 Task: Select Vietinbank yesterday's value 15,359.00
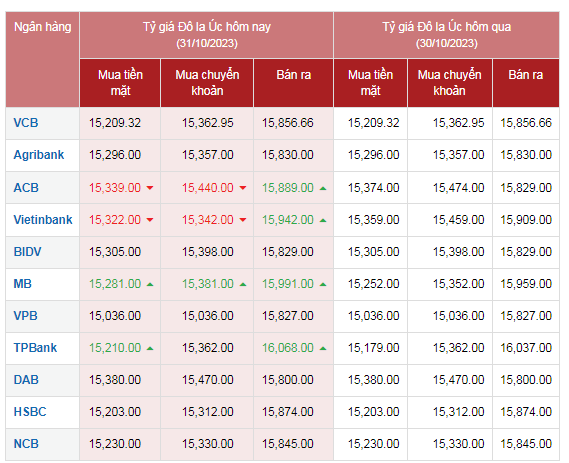(373, 220)
